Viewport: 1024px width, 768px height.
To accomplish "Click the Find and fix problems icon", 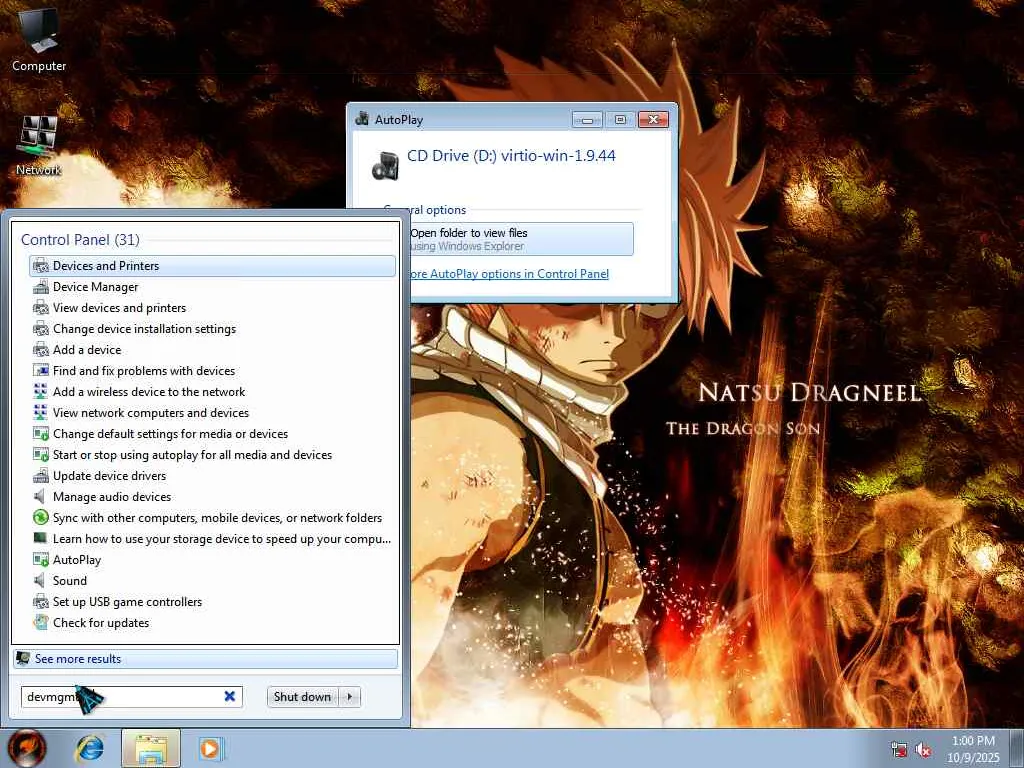I will click(x=40, y=370).
